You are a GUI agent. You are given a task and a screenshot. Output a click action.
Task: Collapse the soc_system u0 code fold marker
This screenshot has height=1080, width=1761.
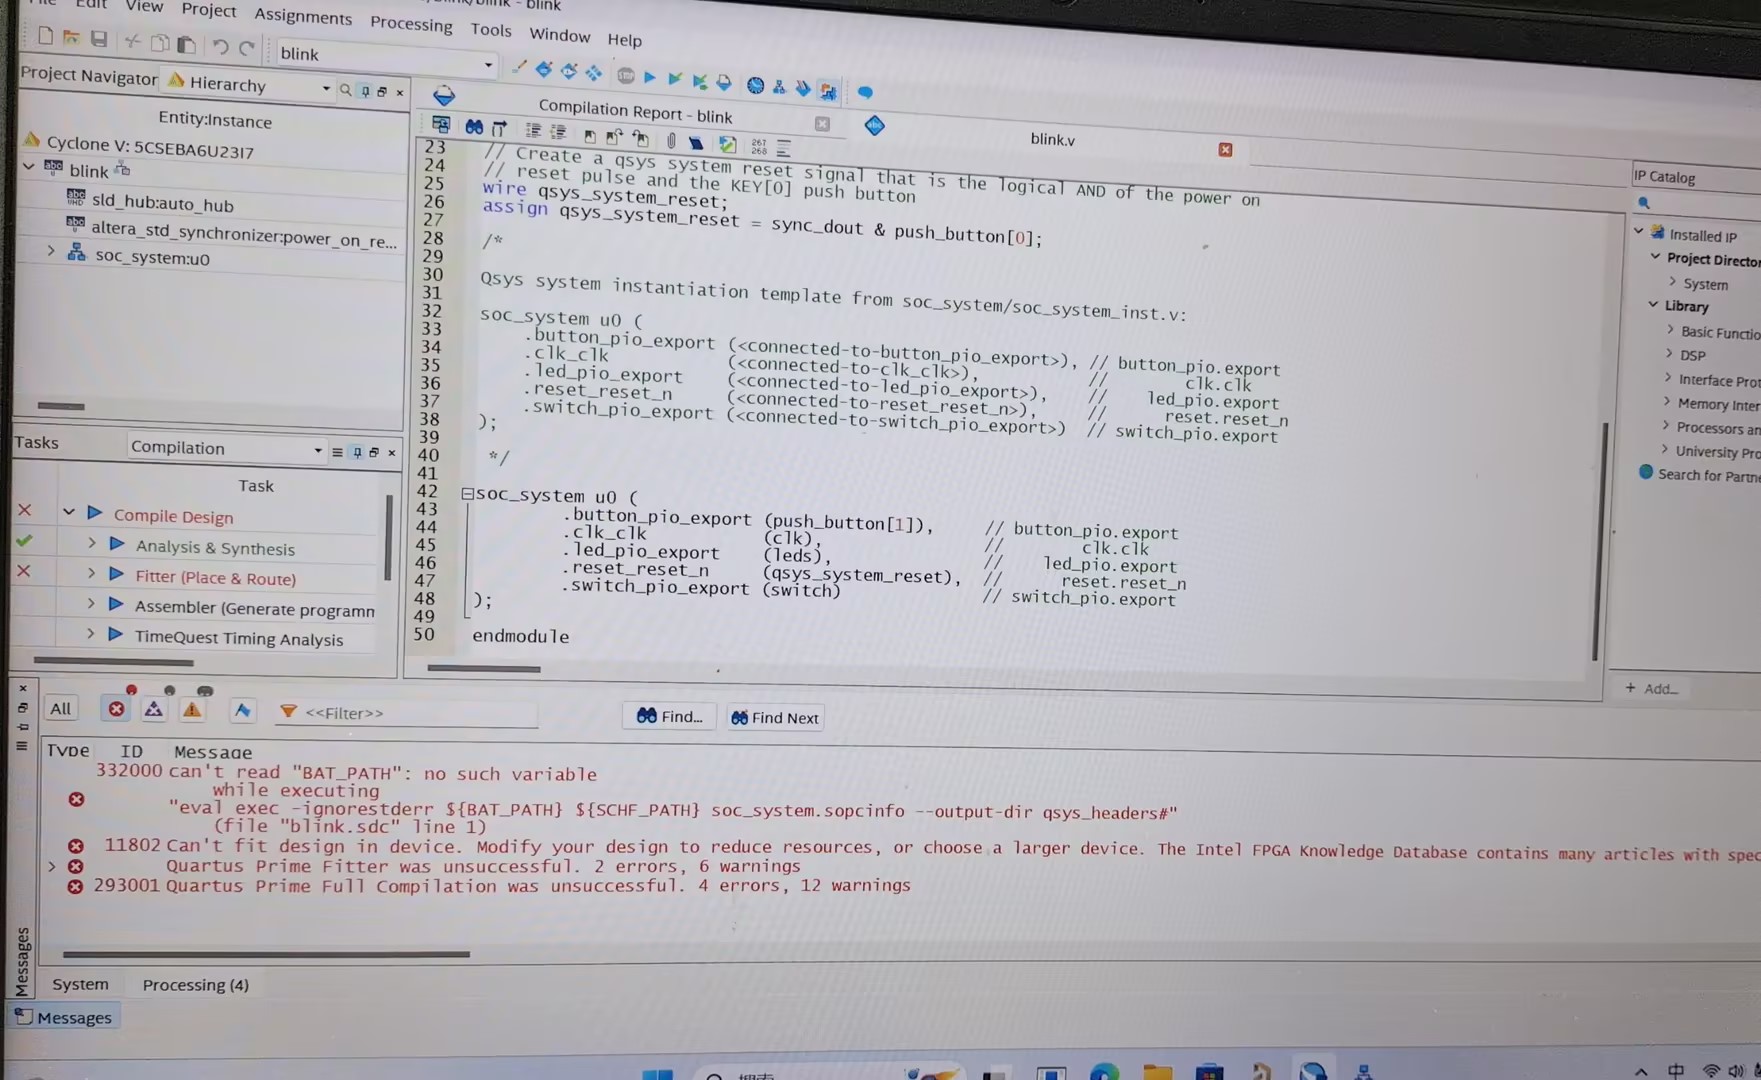coord(467,494)
